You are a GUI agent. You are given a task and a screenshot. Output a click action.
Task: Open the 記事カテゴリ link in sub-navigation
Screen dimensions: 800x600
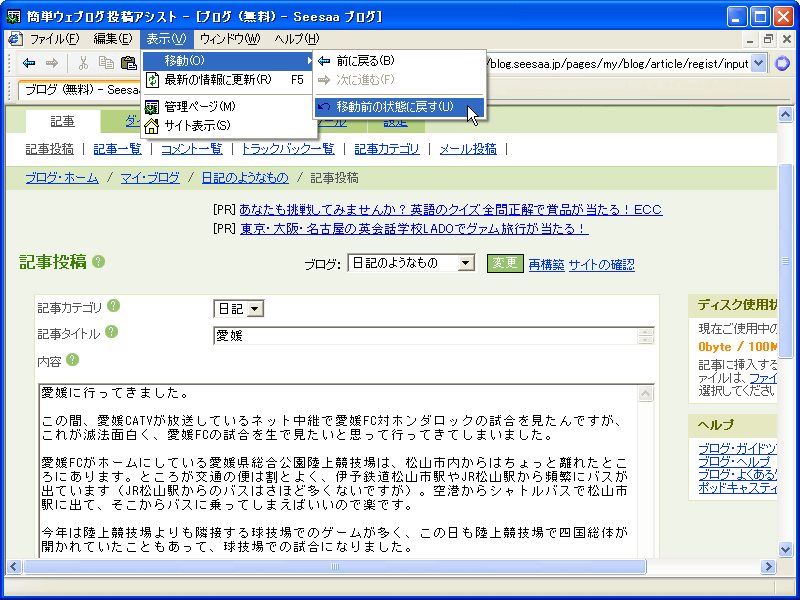click(387, 149)
